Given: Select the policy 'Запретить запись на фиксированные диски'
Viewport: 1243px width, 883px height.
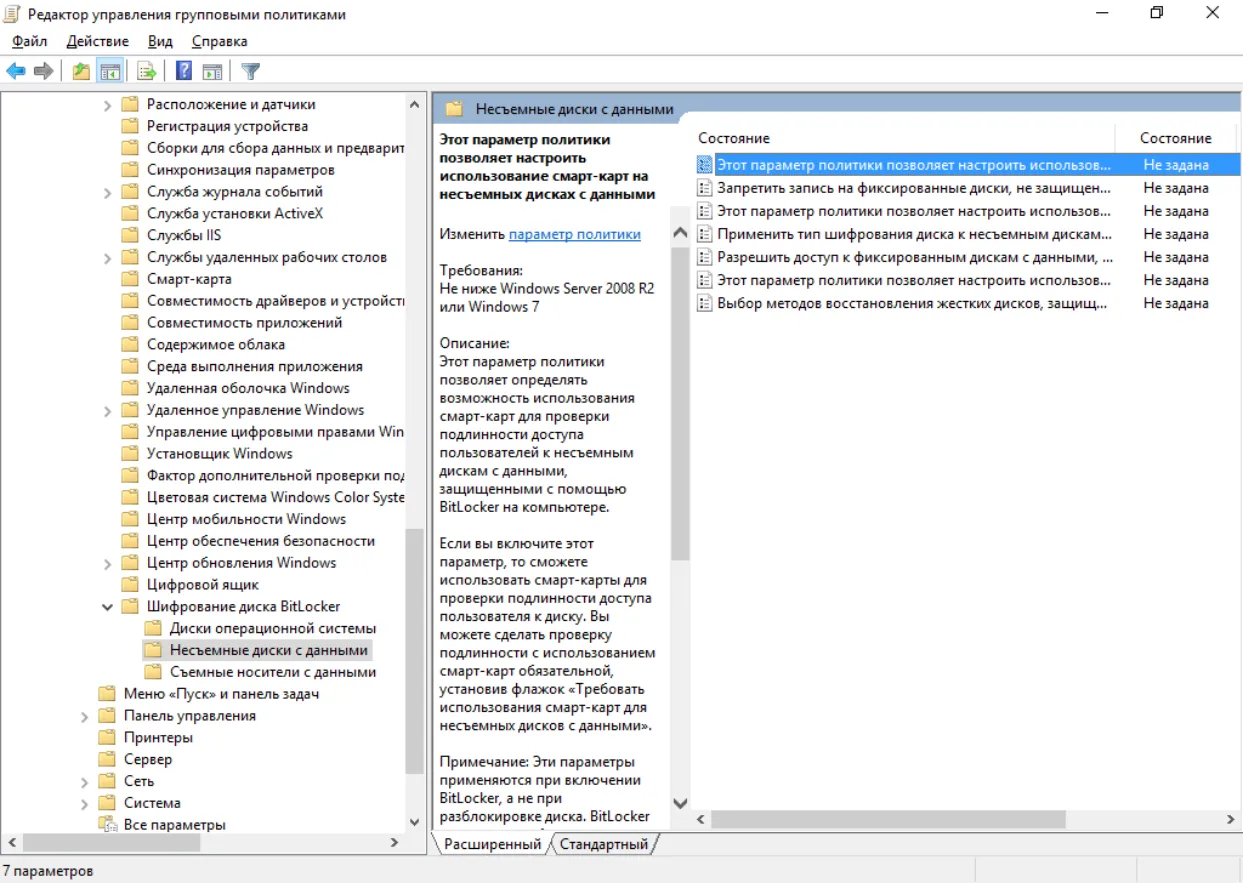Looking at the screenshot, I should (914, 188).
